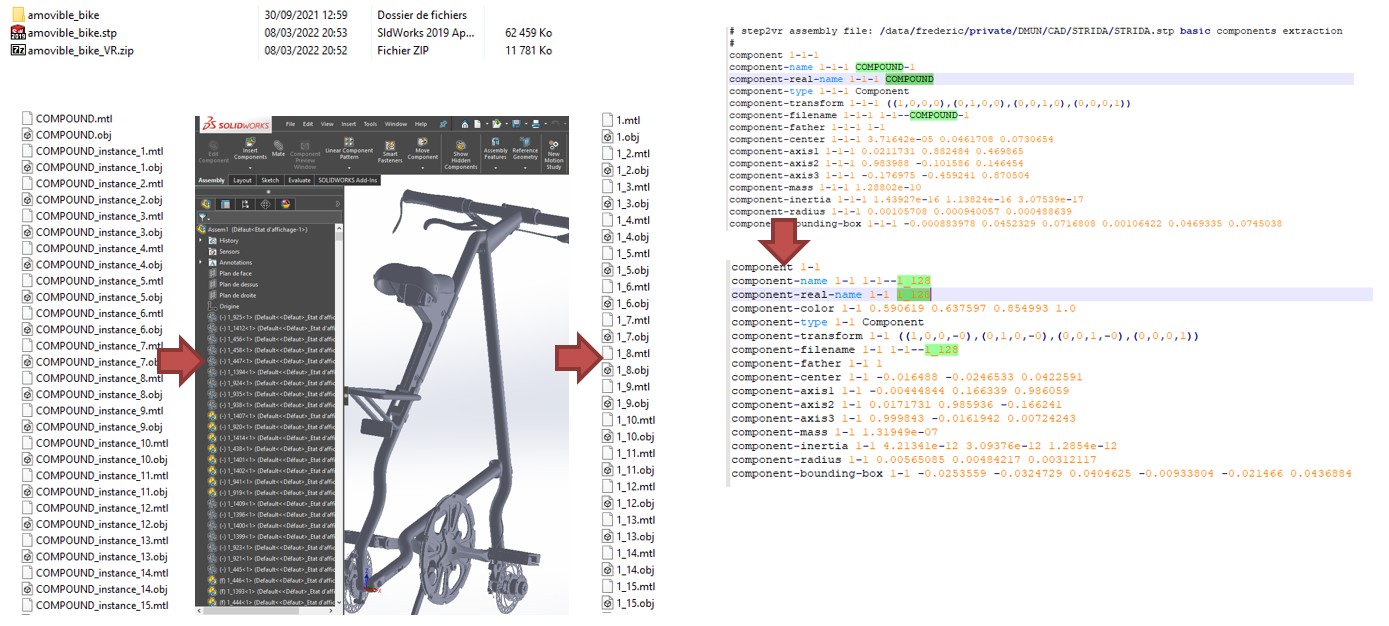Select Plan de face in feature tree
1389x626 pixels.
(x=236, y=273)
